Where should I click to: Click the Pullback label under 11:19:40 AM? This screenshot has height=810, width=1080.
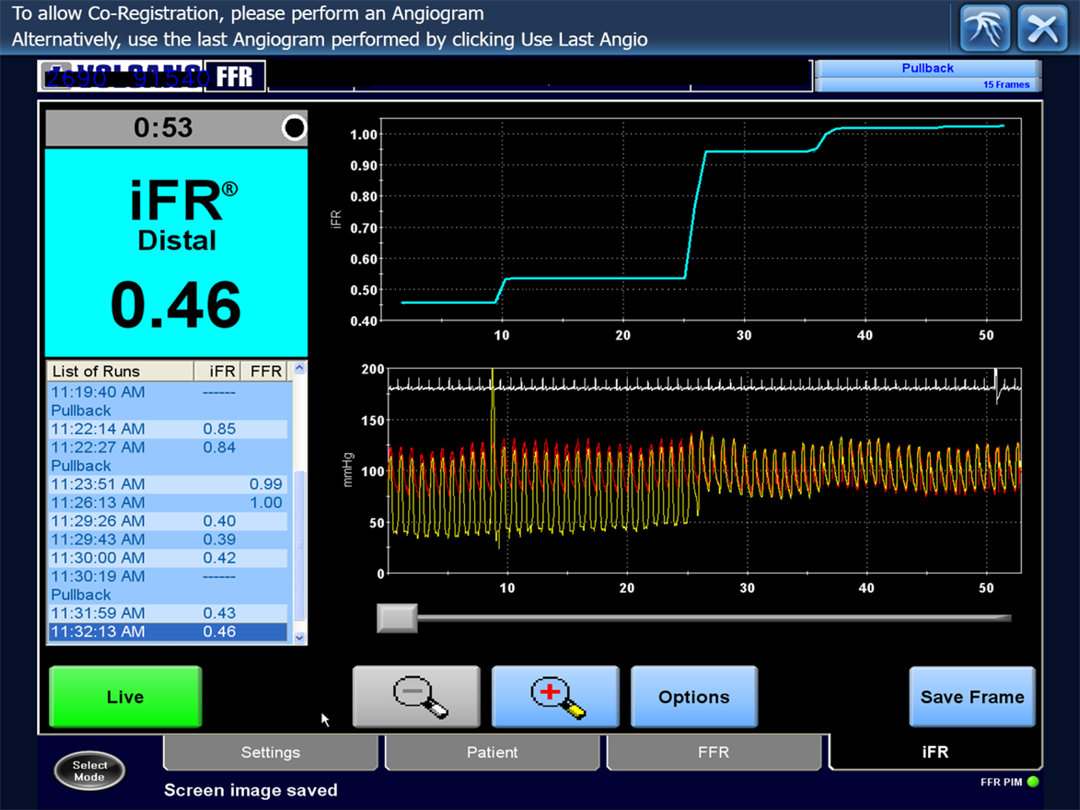(81, 411)
